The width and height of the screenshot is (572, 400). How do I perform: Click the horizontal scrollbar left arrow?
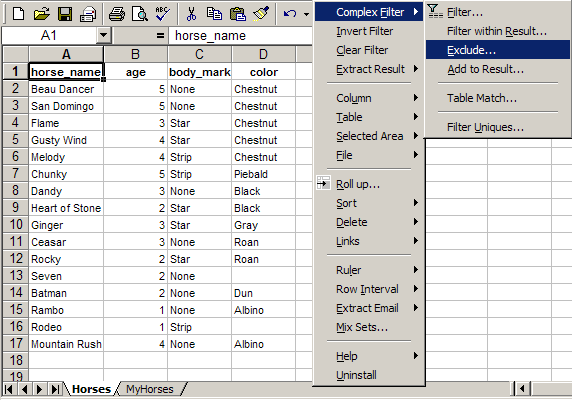[522, 389]
